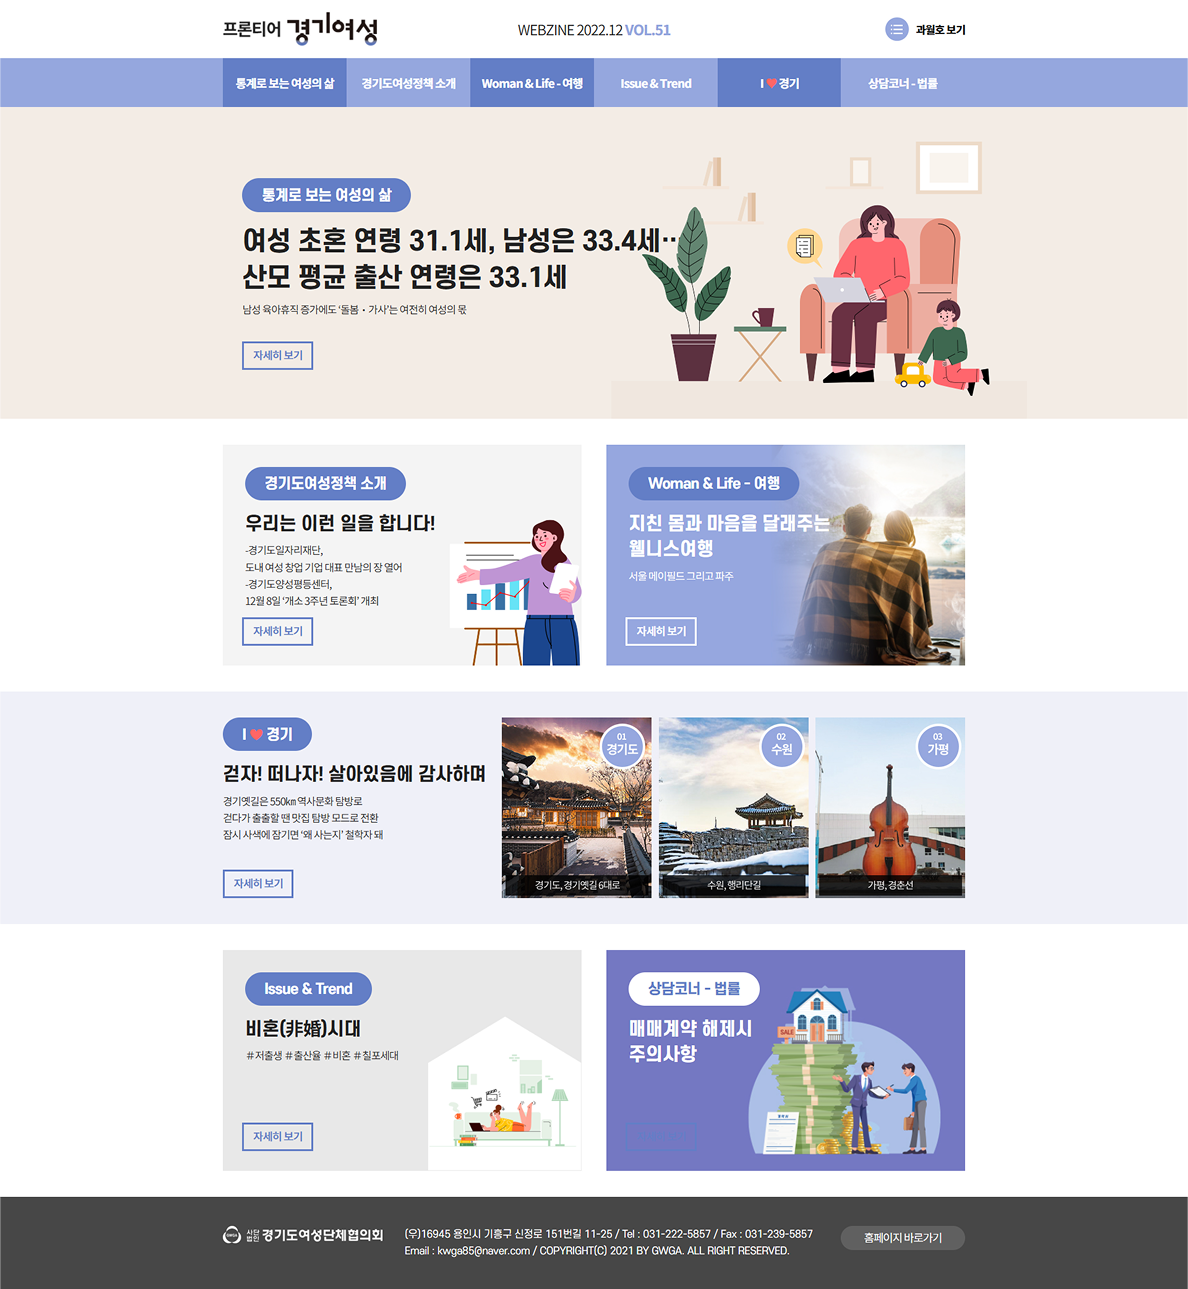
Task: Click the 01 경기도 circle badge
Action: (x=622, y=746)
